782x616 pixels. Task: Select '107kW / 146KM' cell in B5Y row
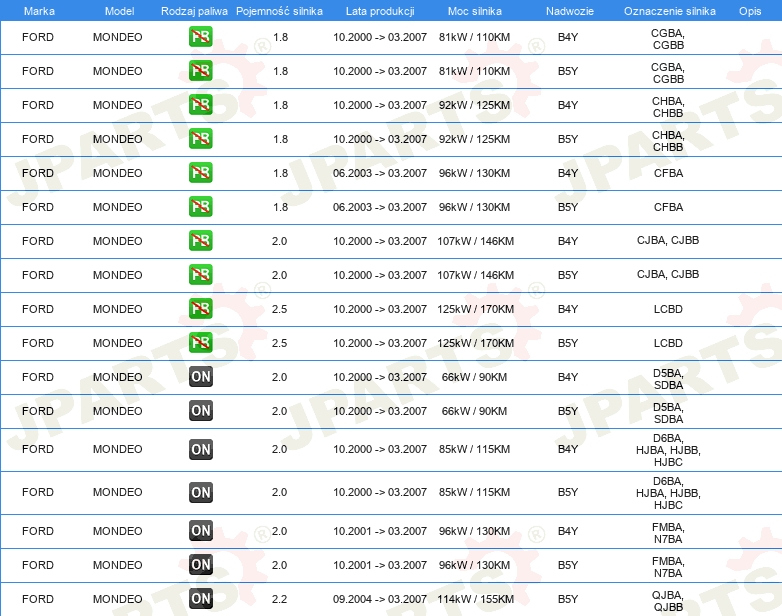click(x=475, y=275)
